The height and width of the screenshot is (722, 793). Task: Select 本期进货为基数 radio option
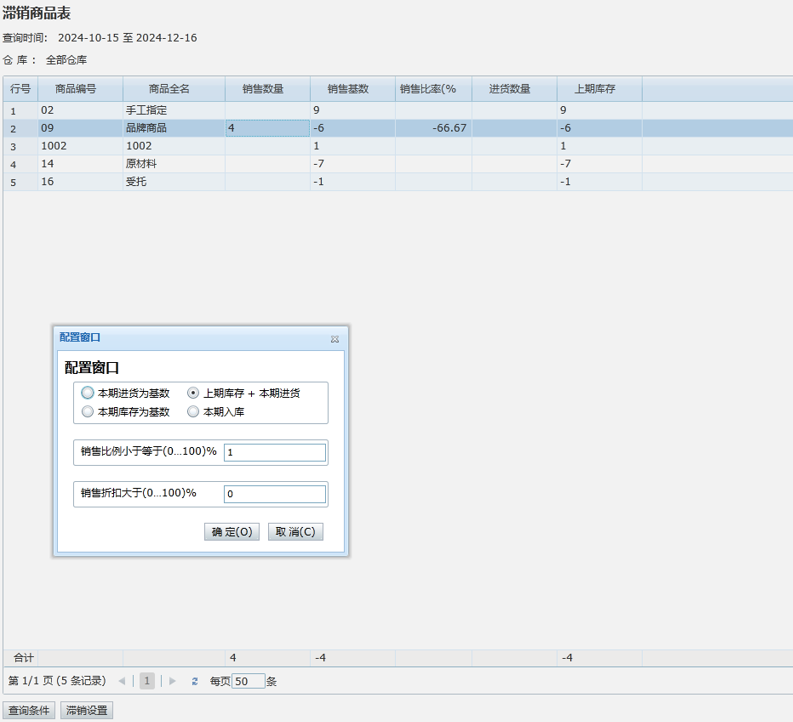(x=88, y=393)
